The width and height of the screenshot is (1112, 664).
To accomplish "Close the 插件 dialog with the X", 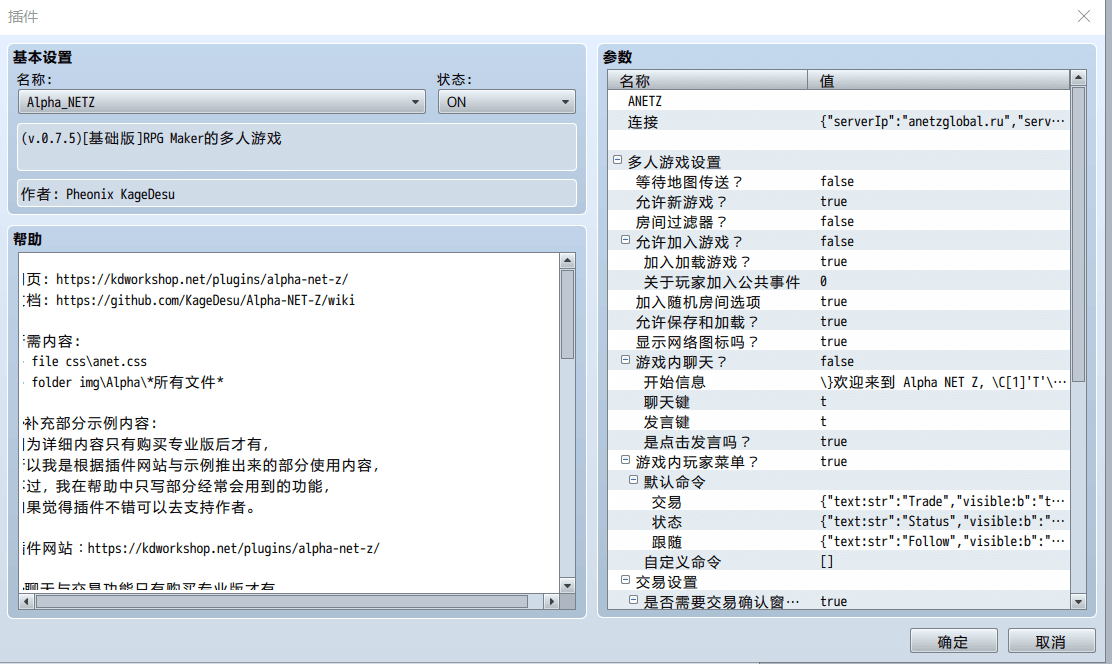I will 1084,16.
